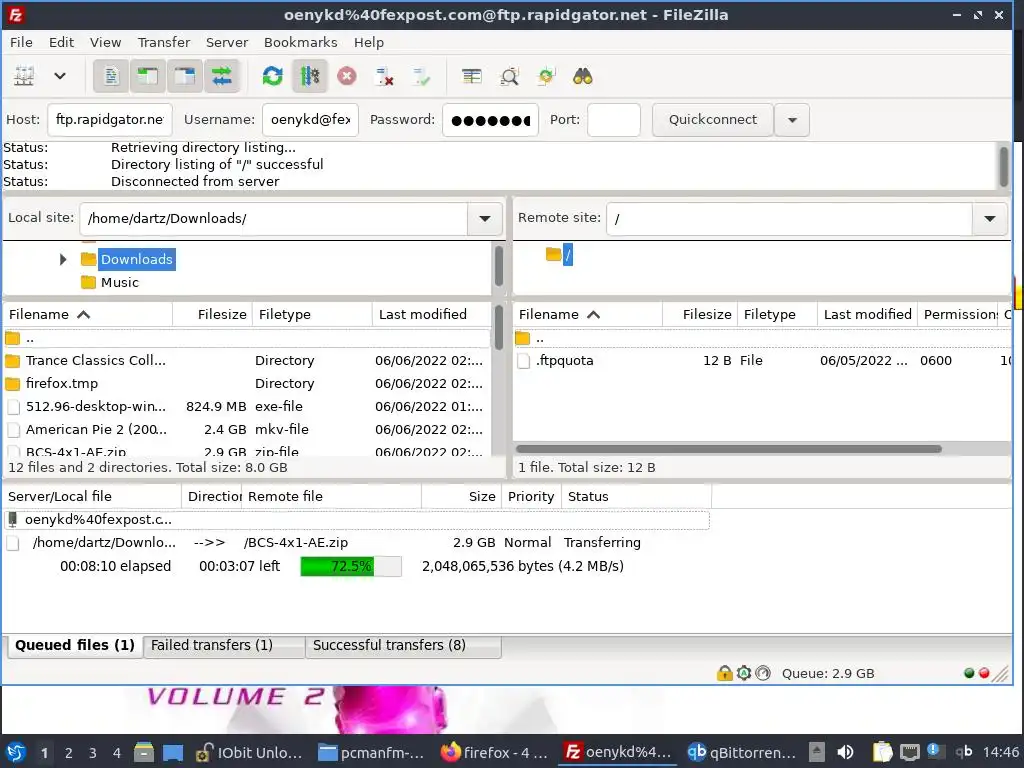The width and height of the screenshot is (1024, 768).
Task: Select the Music folder in local tree
Action: point(120,282)
